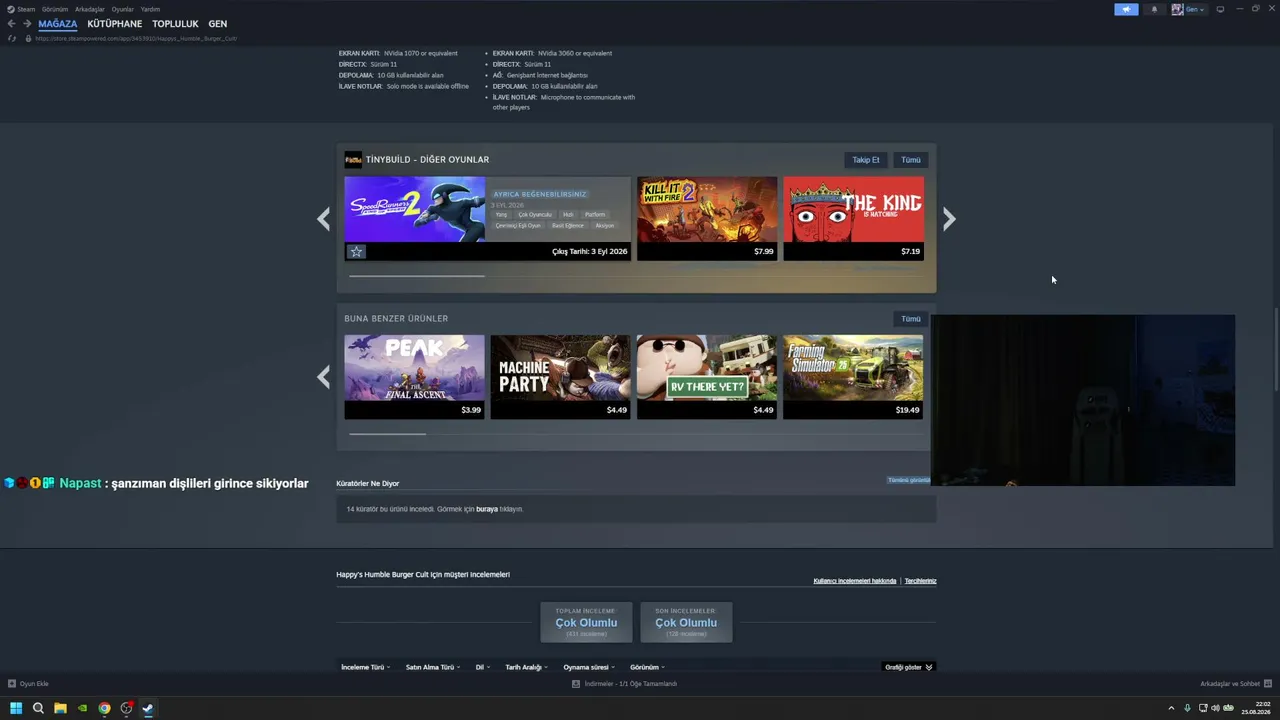Click Tümü in the tinyBuild section
The width and height of the screenshot is (1280, 720).
(910, 160)
